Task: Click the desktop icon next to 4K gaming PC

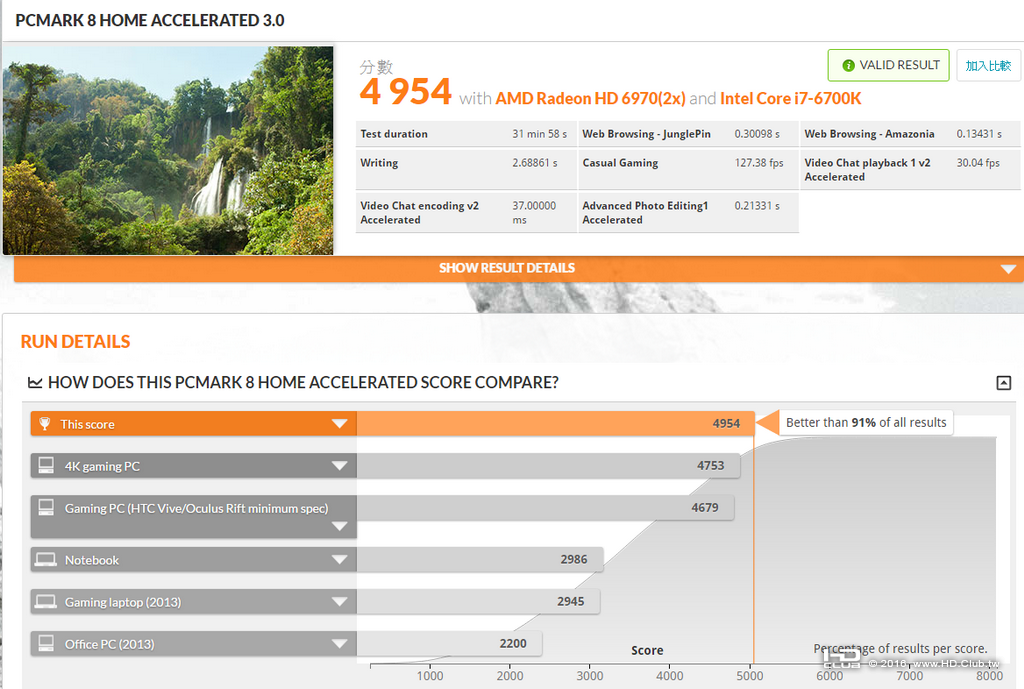Action: pos(46,466)
